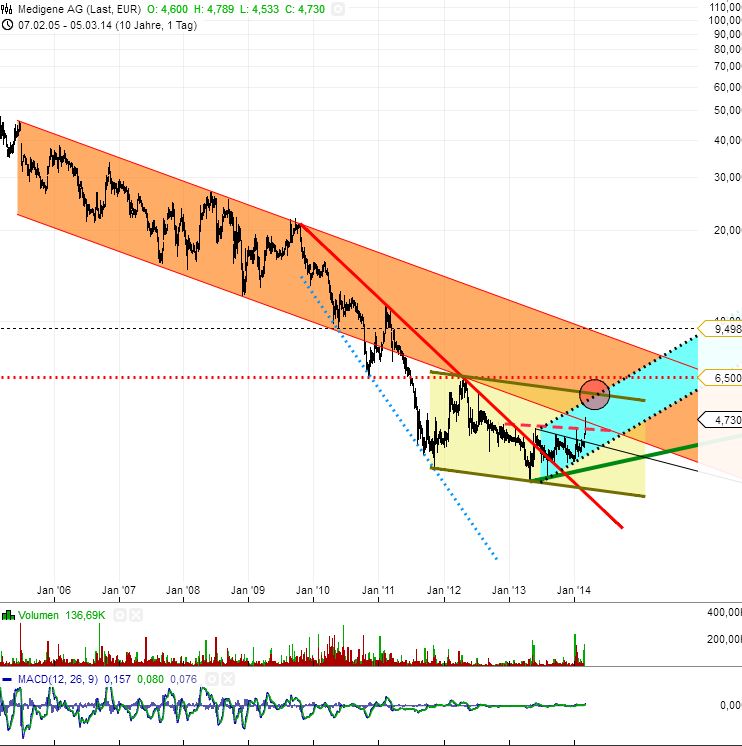Click the Volumen 136,69K label
This screenshot has height=746, width=742.
[62, 615]
